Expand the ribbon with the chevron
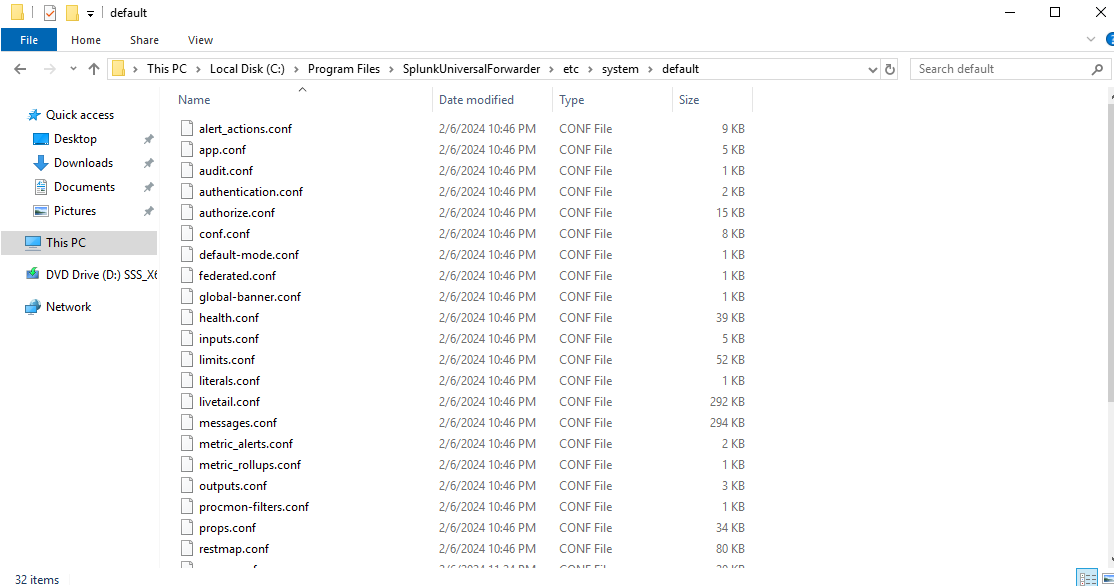Image resolution: width=1114 pixels, height=586 pixels. [x=1091, y=40]
